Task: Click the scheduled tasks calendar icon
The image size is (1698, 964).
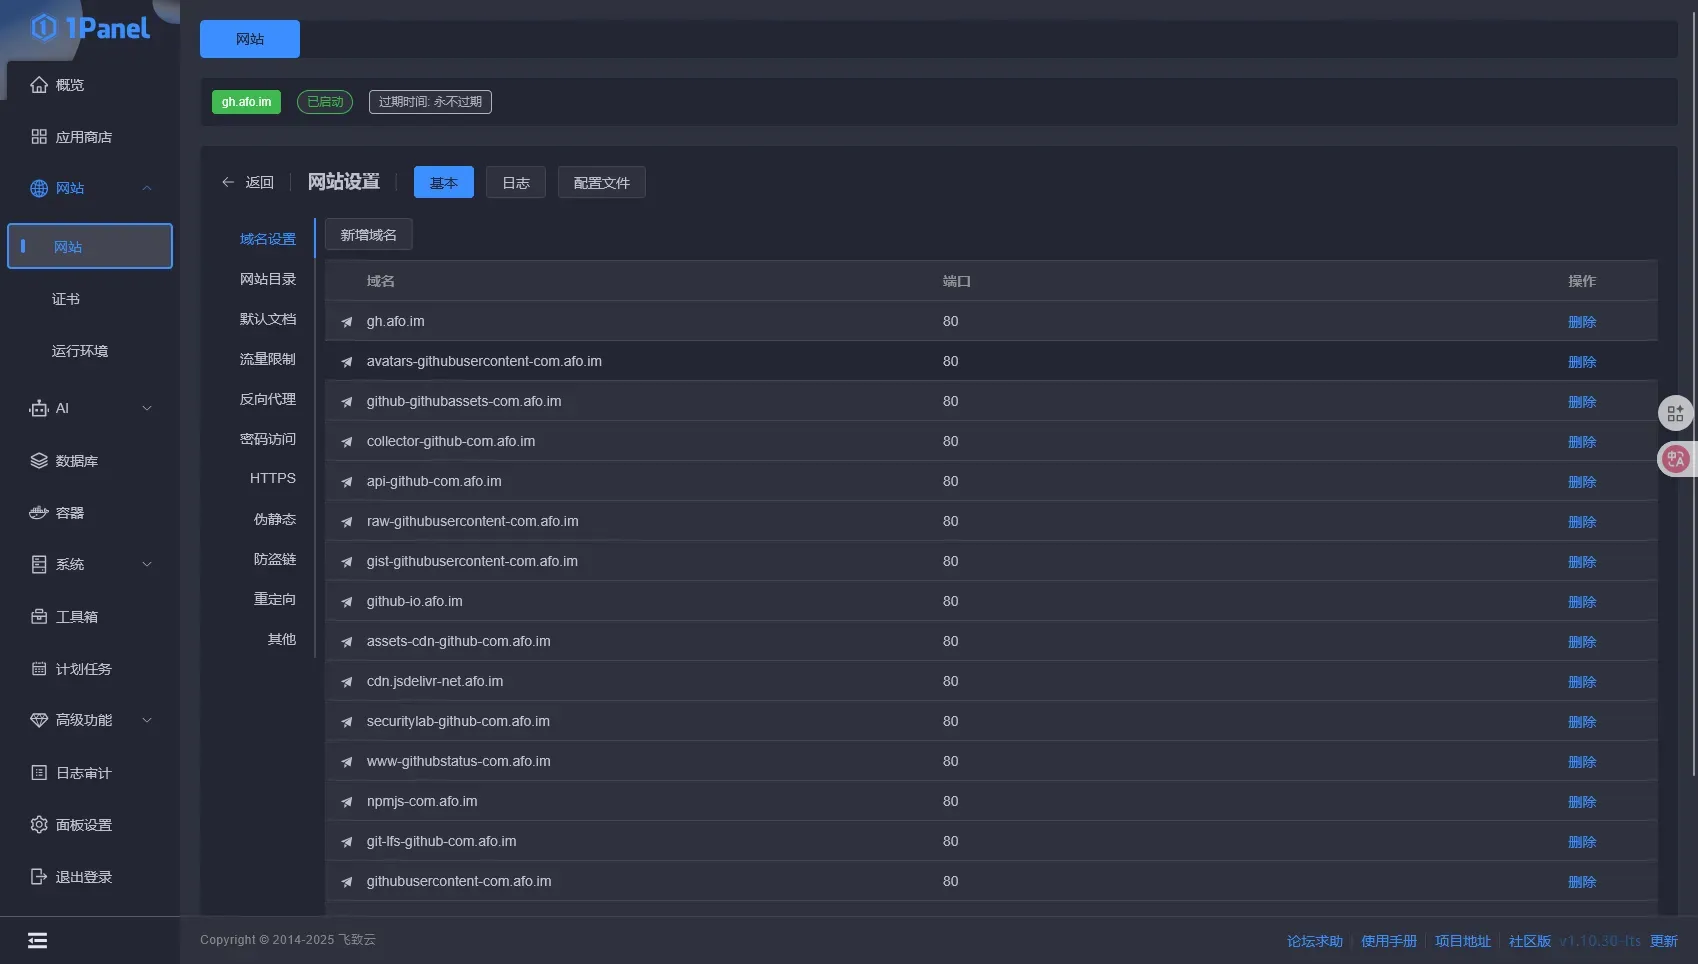Action: [x=39, y=669]
